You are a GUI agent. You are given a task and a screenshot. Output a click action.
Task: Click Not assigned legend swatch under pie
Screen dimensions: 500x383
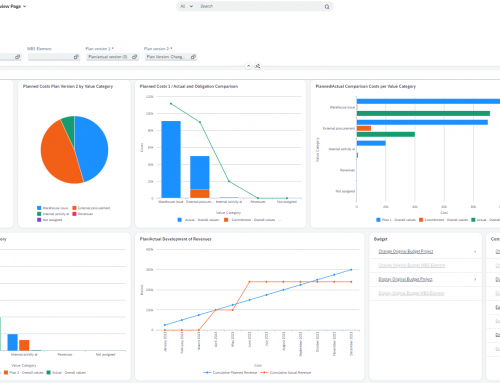pos(39,220)
